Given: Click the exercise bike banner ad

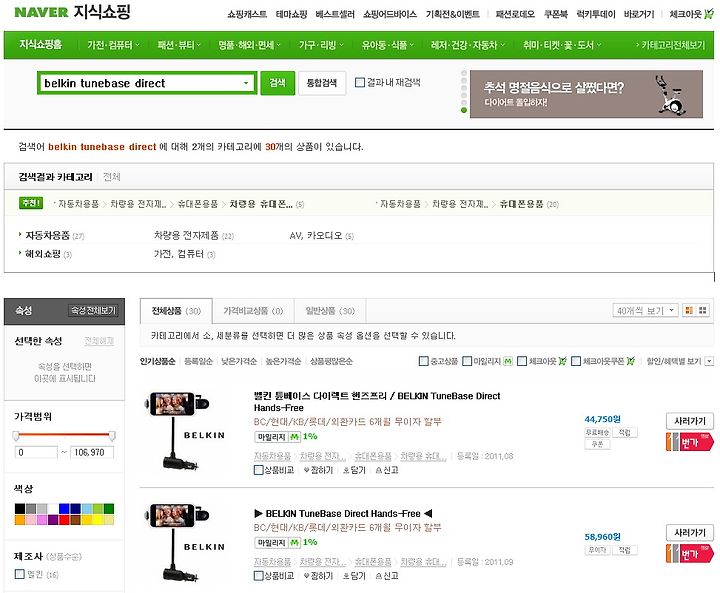Looking at the screenshot, I should tap(586, 94).
